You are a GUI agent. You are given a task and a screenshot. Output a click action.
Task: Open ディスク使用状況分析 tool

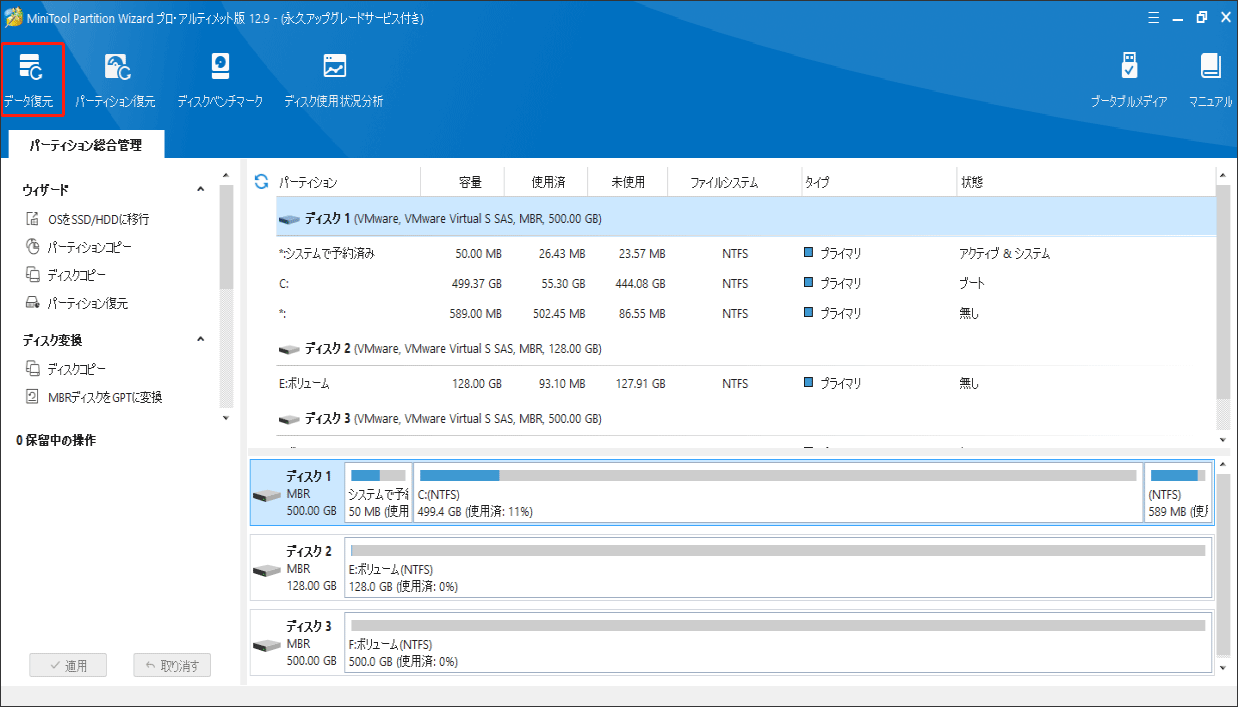(333, 80)
